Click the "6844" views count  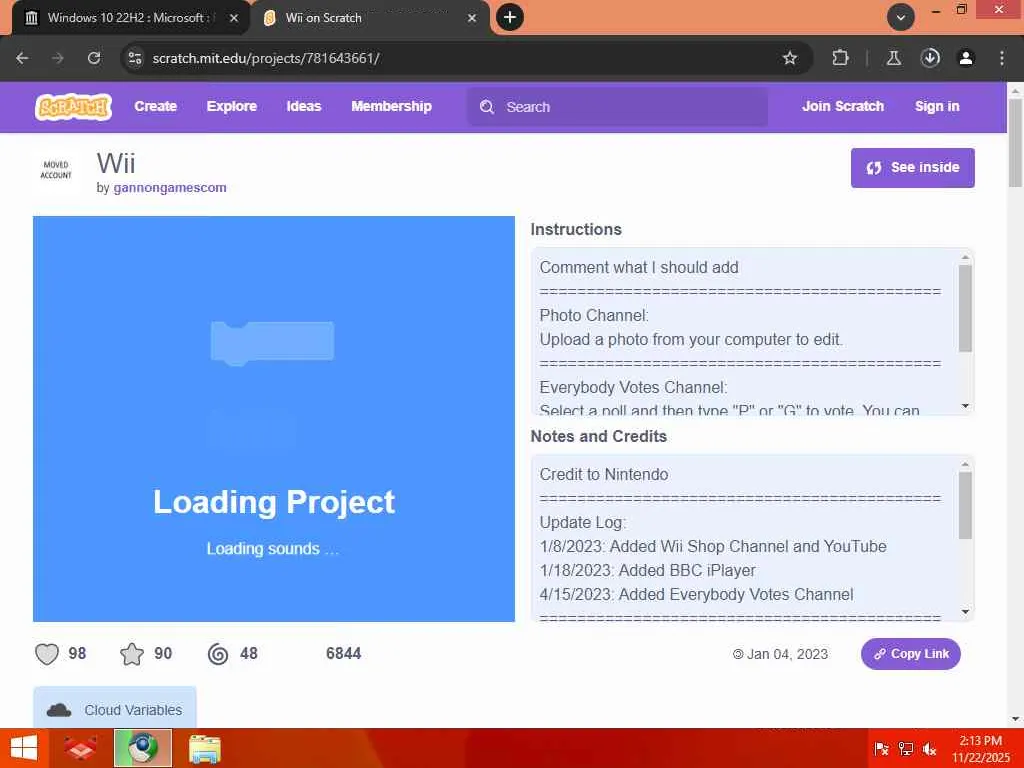click(344, 654)
